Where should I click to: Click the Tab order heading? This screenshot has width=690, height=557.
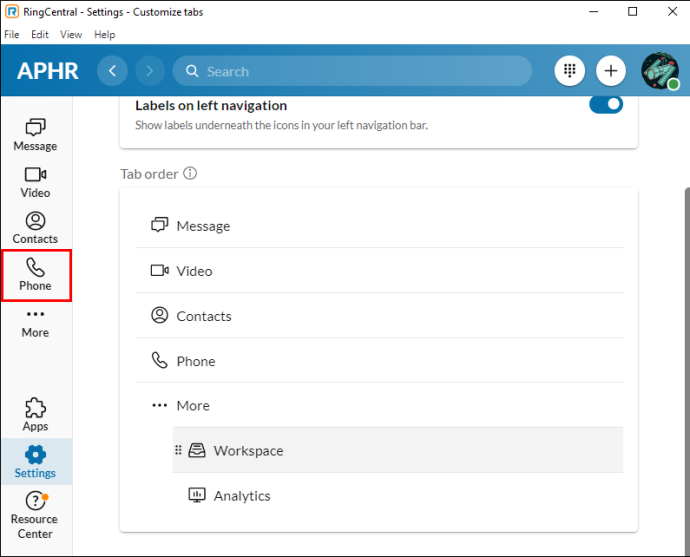point(149,174)
